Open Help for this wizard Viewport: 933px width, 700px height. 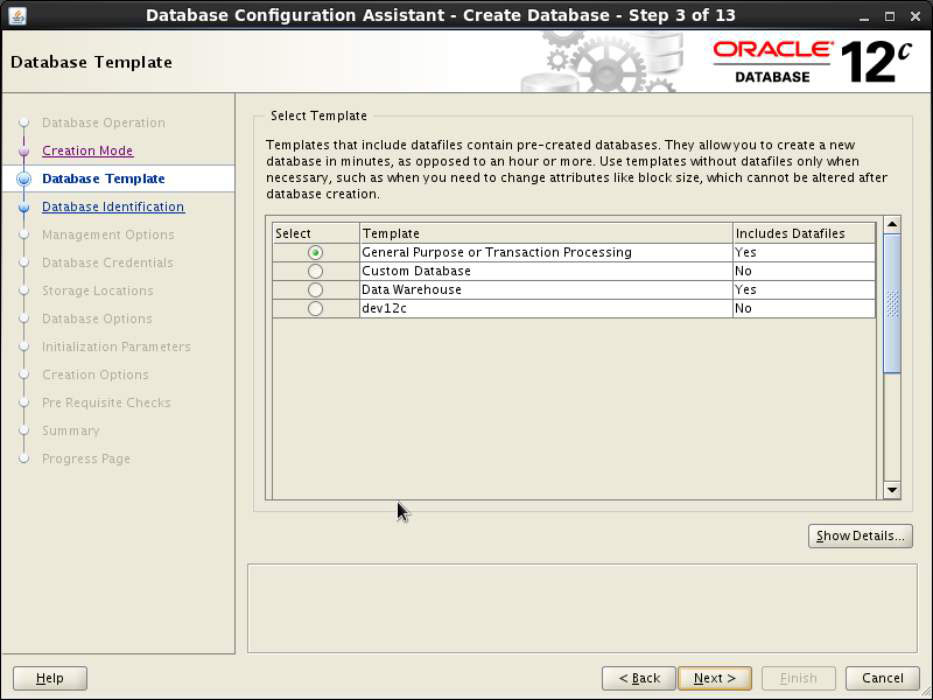50,678
